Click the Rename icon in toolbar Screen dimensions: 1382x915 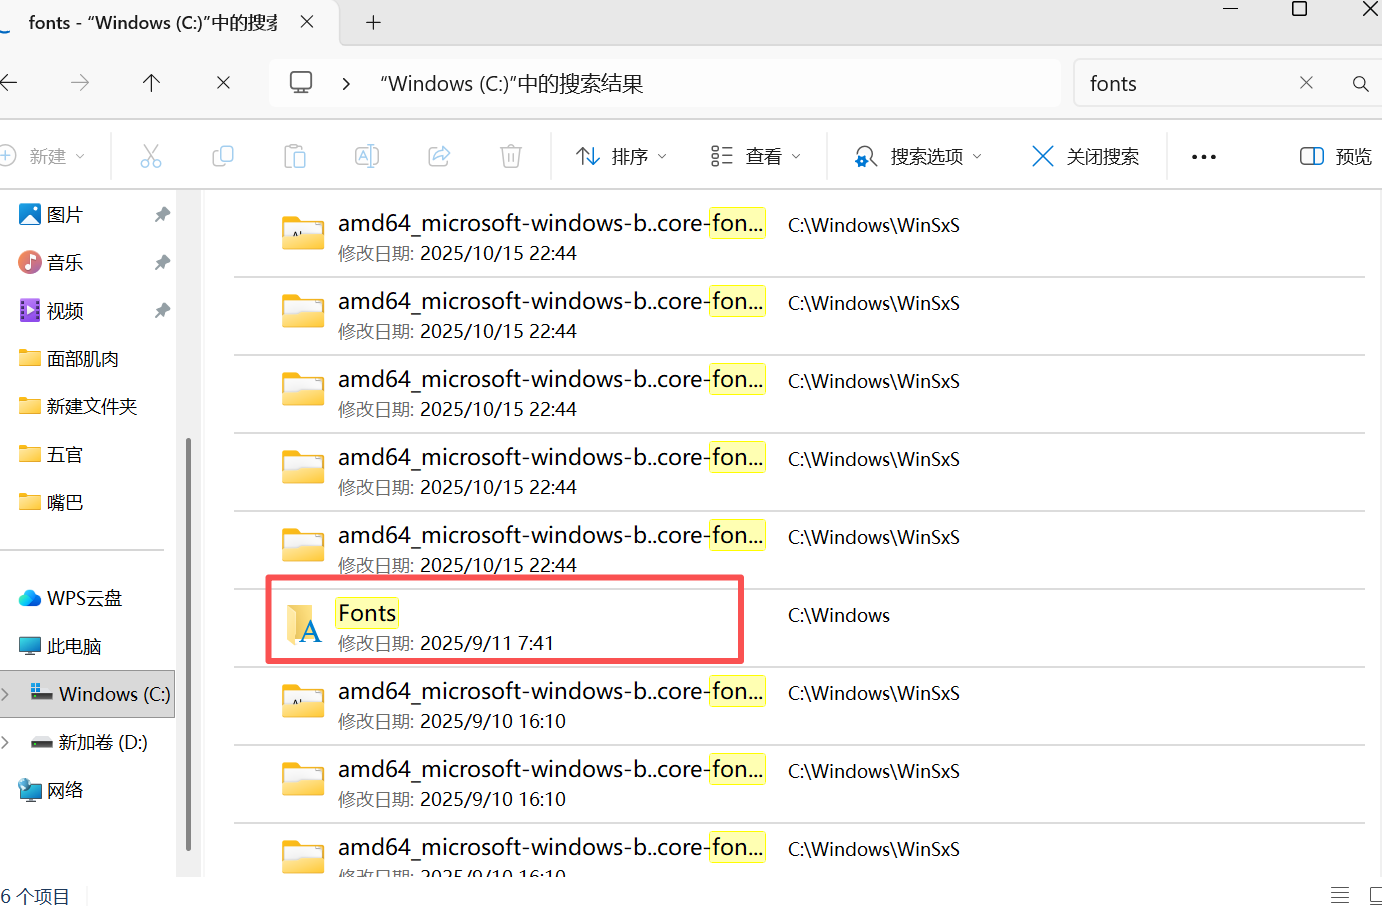367,156
